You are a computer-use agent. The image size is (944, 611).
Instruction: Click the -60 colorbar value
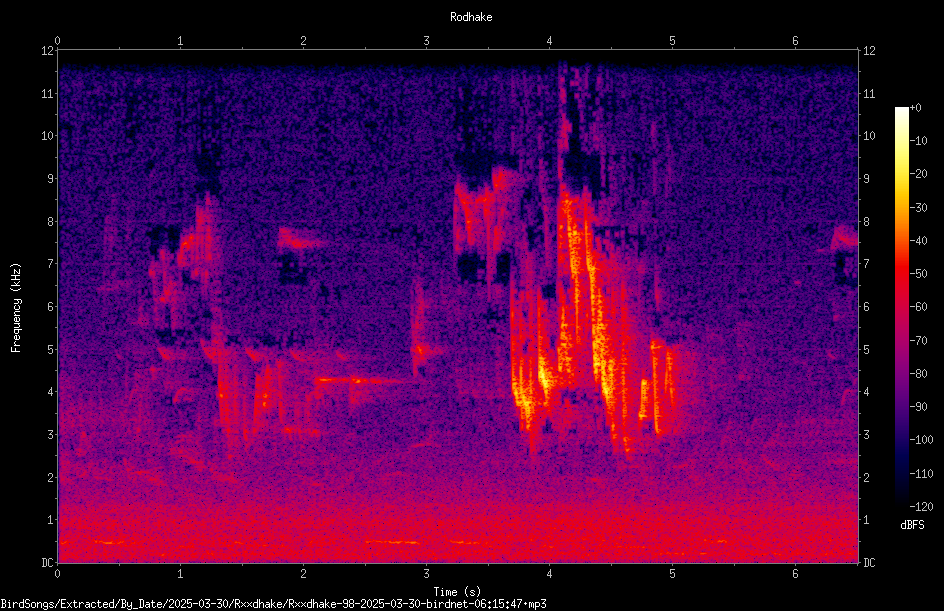[x=918, y=307]
